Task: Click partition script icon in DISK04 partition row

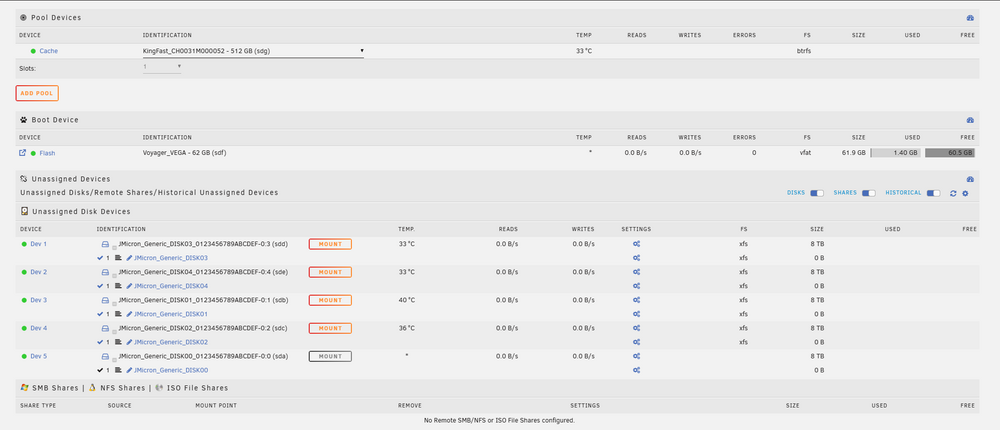Action: point(118,286)
